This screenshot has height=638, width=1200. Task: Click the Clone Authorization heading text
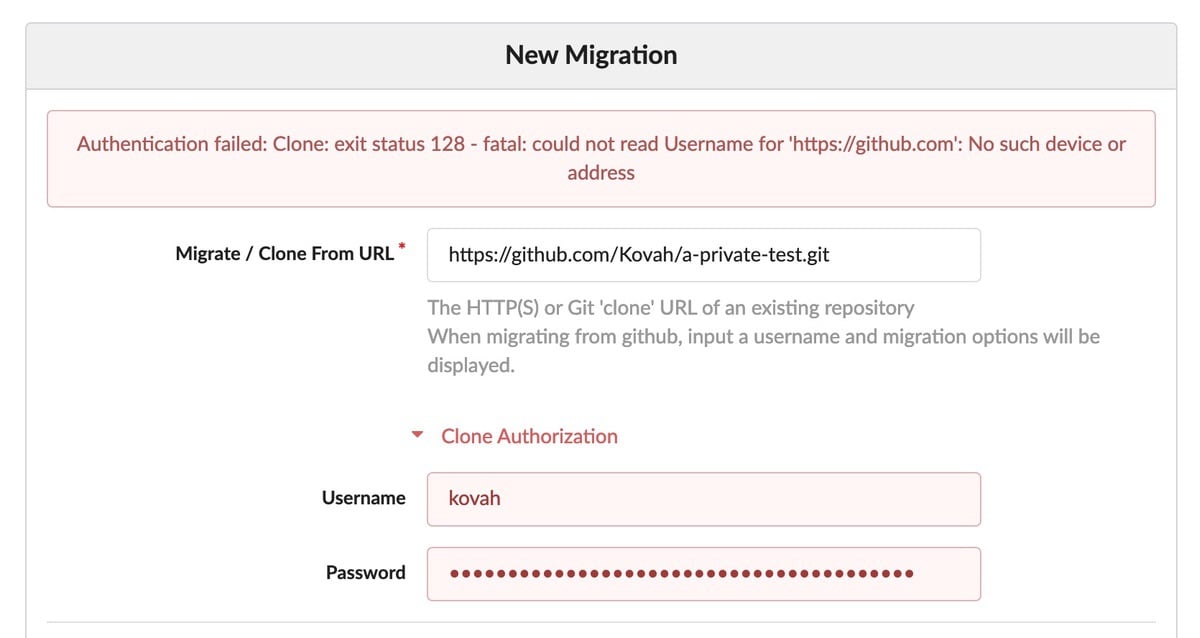coord(529,436)
